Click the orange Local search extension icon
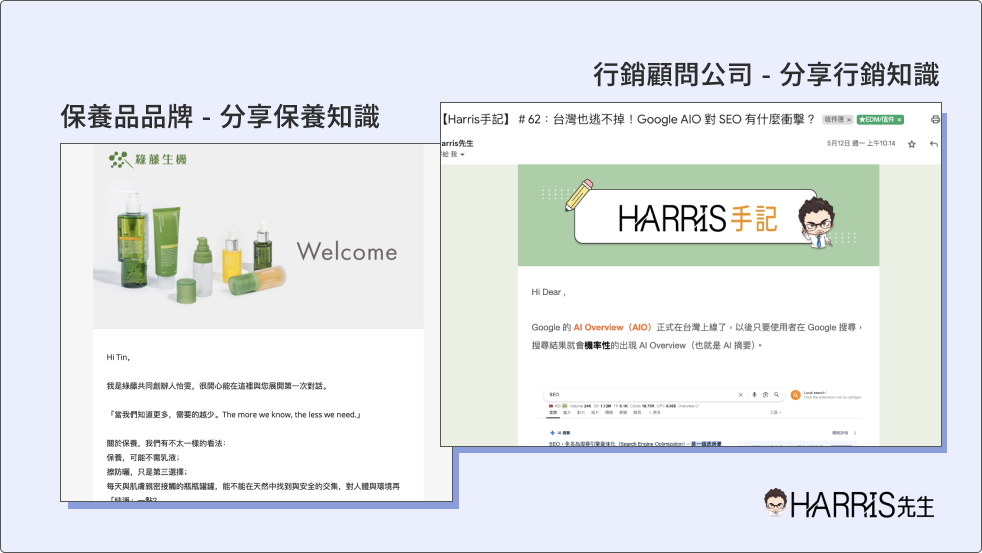The width and height of the screenshot is (982, 553). (x=795, y=395)
